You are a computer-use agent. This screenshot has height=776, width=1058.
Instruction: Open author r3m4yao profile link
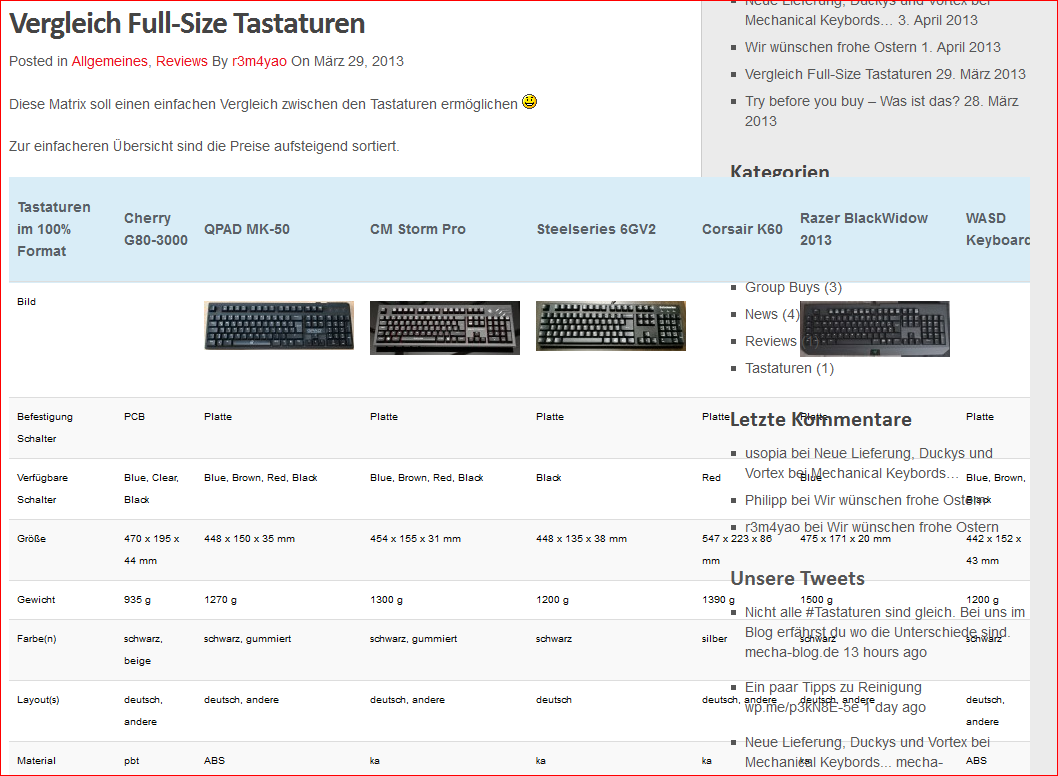[259, 61]
